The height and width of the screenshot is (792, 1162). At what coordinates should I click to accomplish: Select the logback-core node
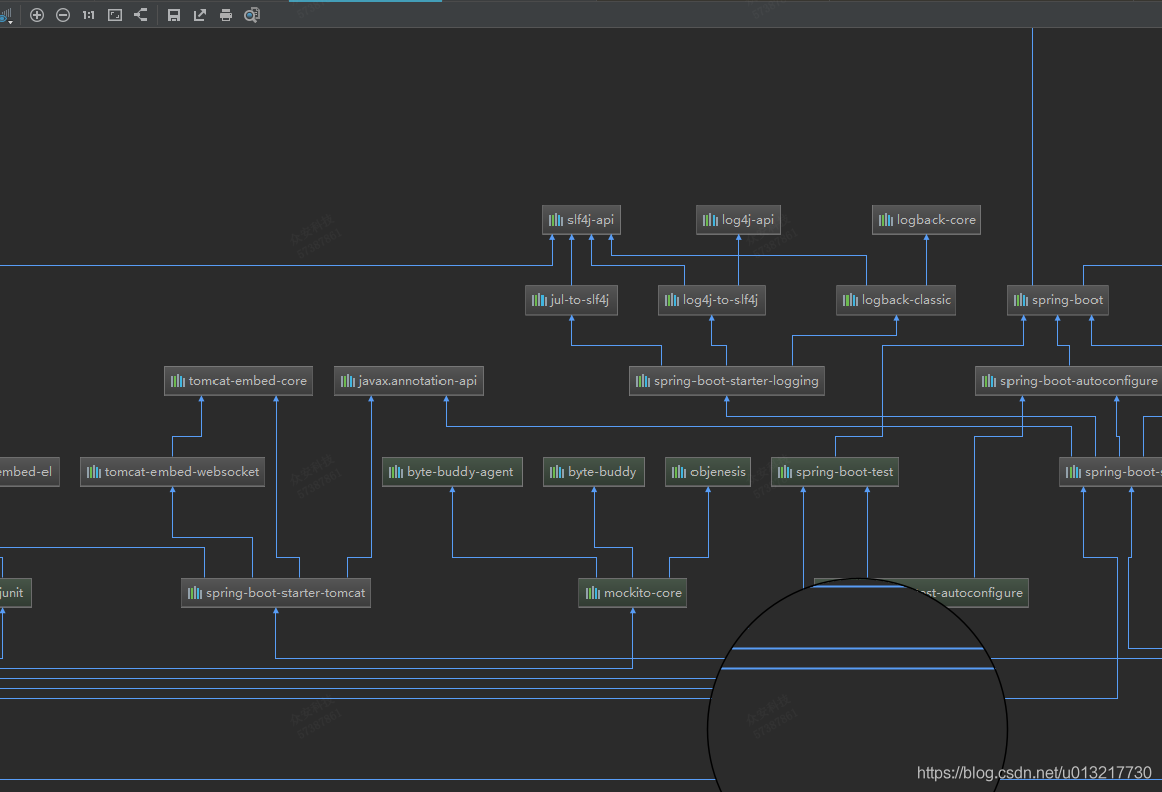tap(926, 220)
